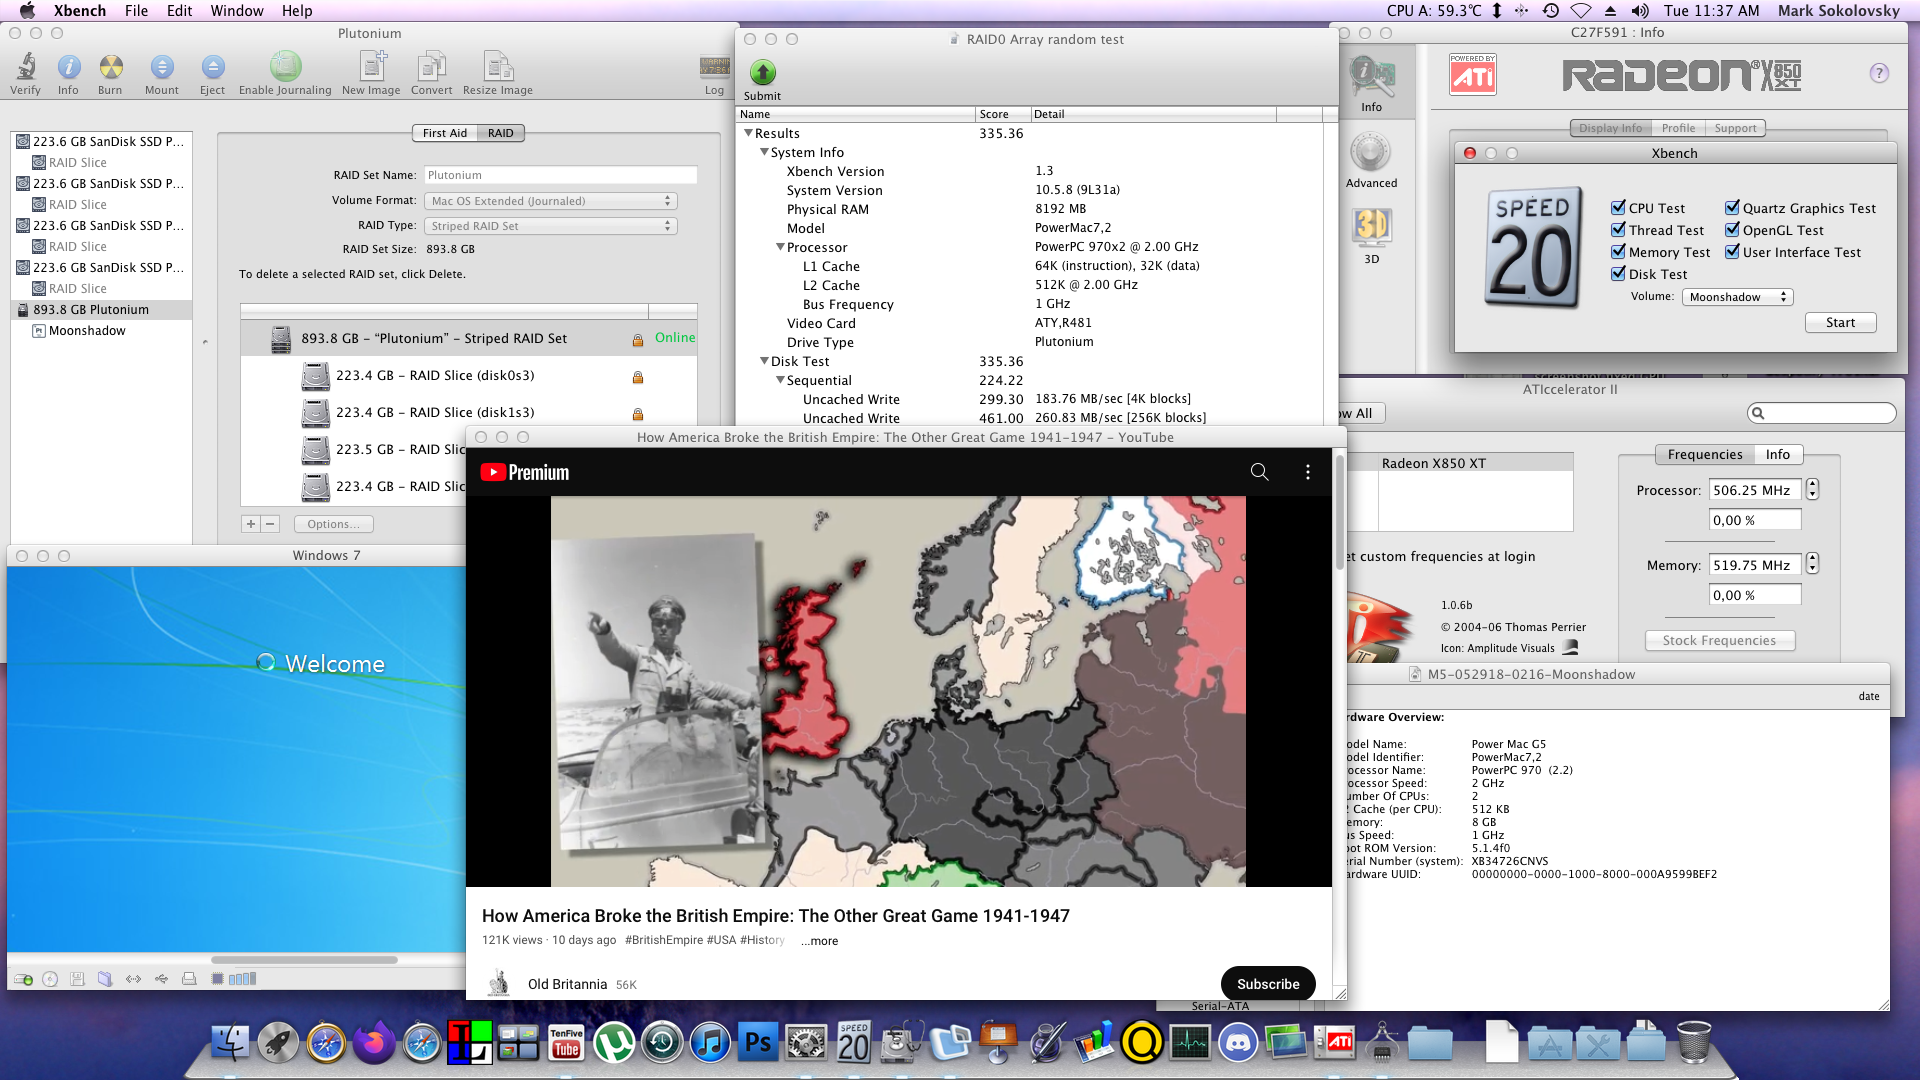Search YouTube with the magnifier icon
Image resolution: width=1920 pixels, height=1080 pixels.
click(1259, 472)
